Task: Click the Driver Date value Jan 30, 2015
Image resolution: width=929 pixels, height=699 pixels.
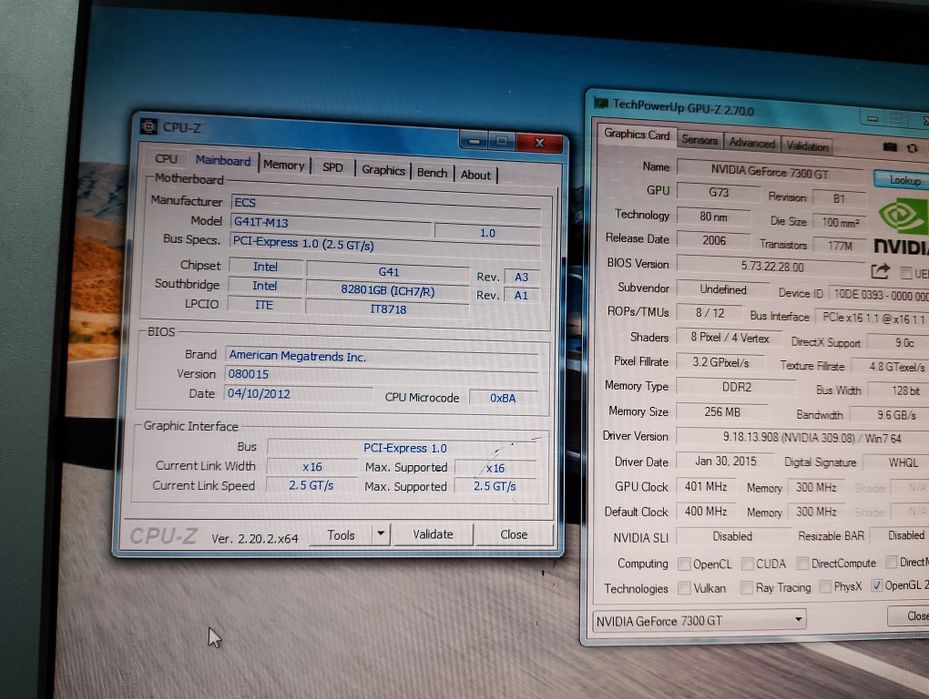Action: coord(725,461)
